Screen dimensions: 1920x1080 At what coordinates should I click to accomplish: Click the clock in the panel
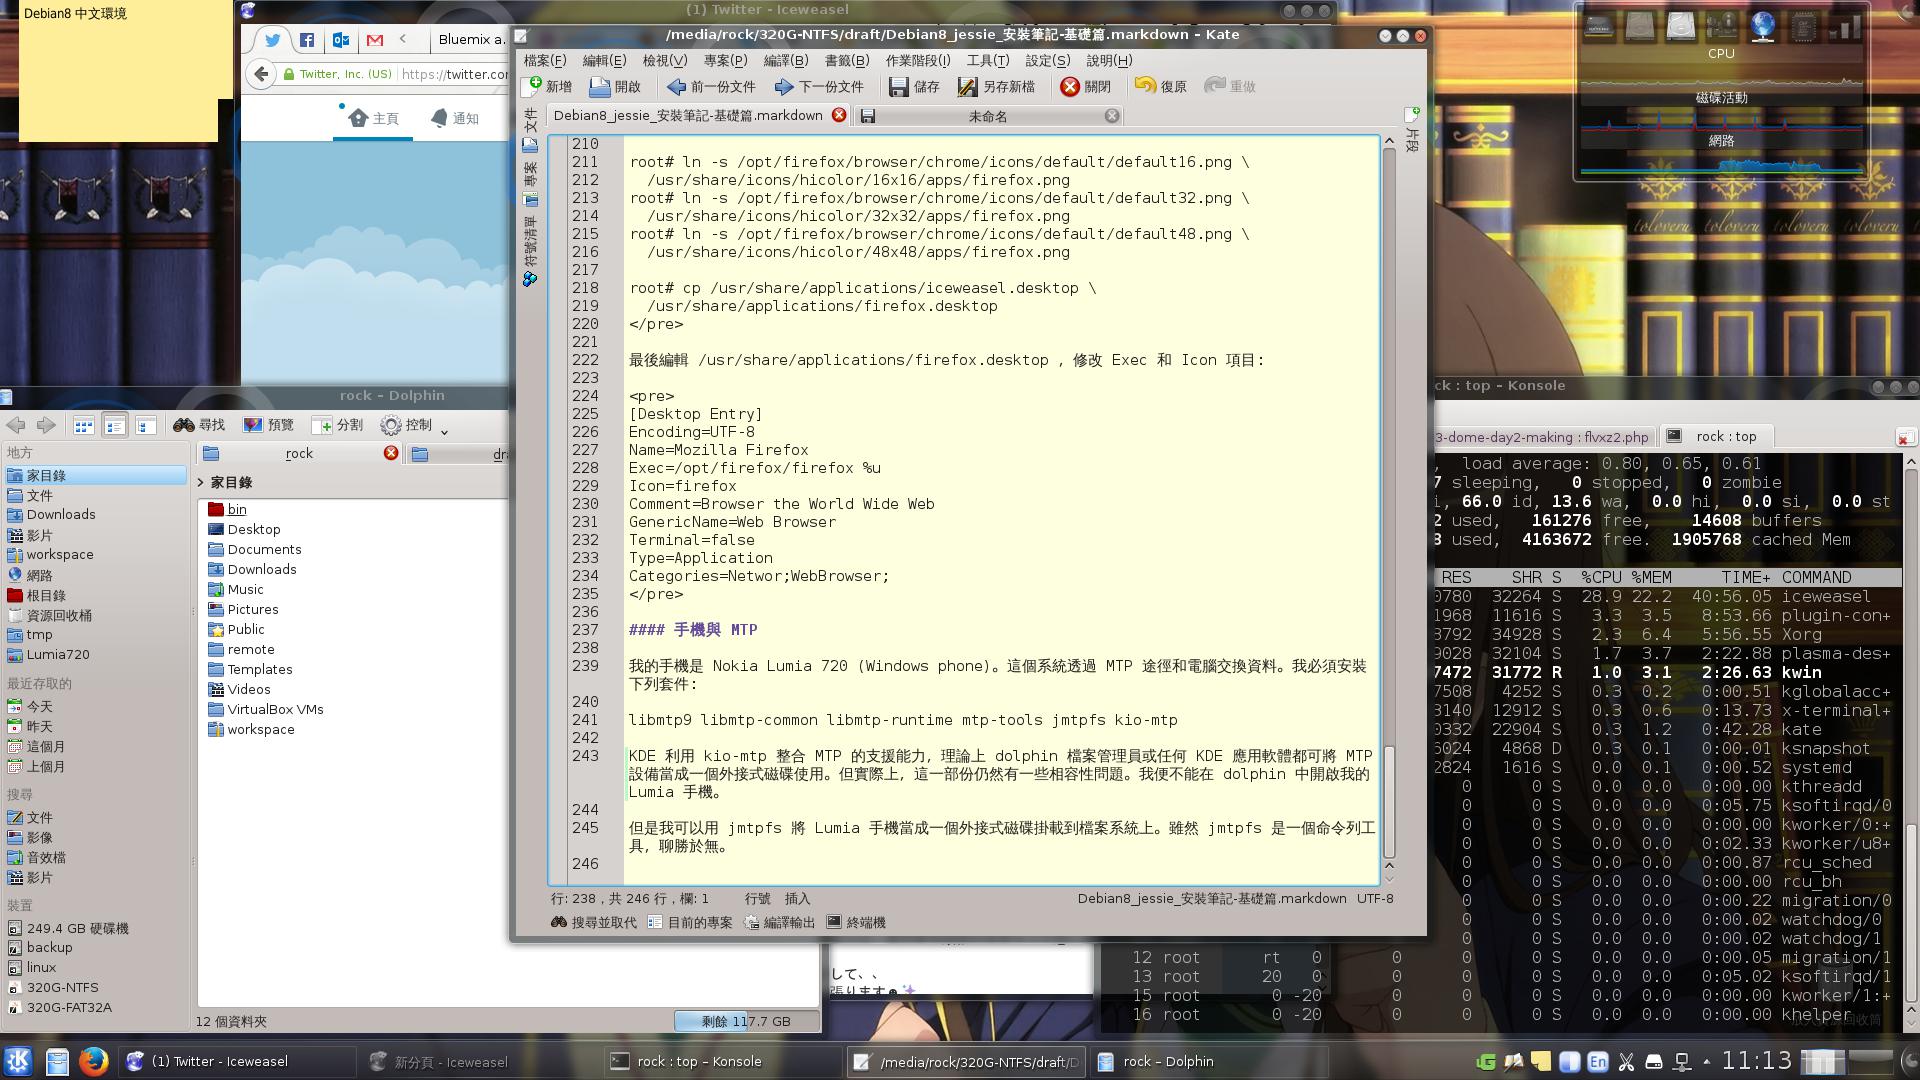1757,1061
